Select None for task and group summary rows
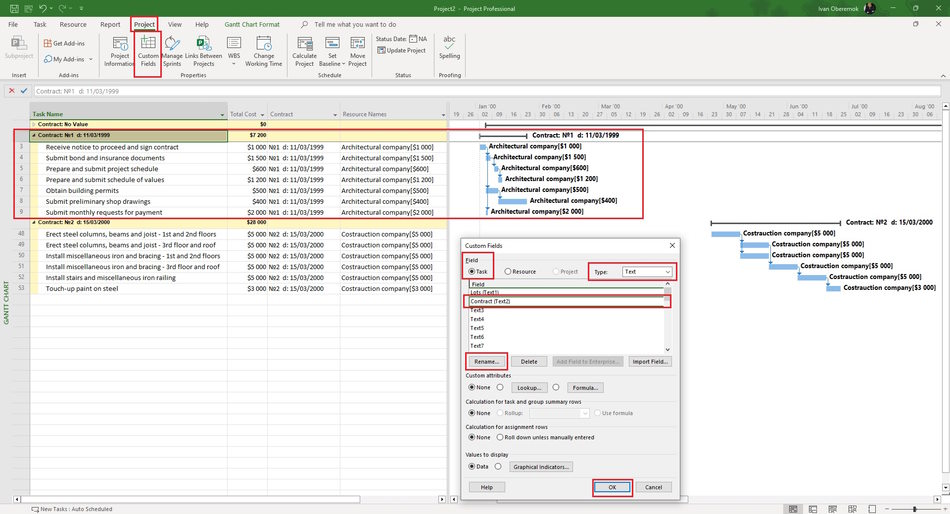This screenshot has height=514, width=950. pyautogui.click(x=471, y=413)
